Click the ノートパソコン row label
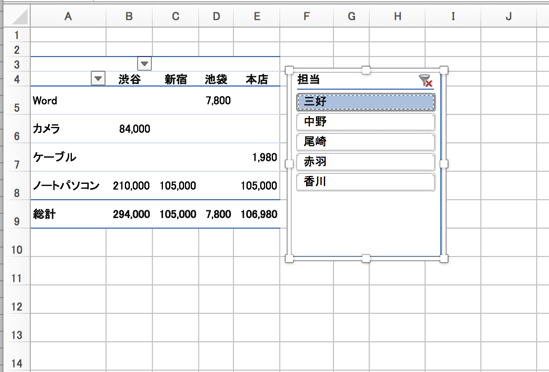The width and height of the screenshot is (549, 372). coord(66,186)
